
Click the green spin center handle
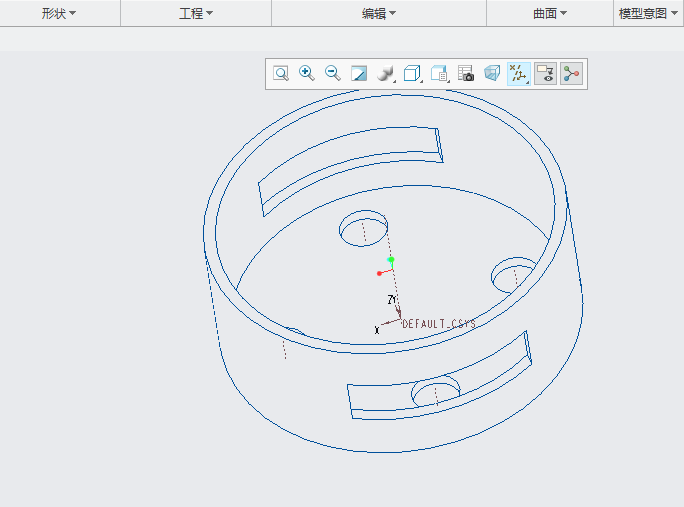(x=391, y=260)
